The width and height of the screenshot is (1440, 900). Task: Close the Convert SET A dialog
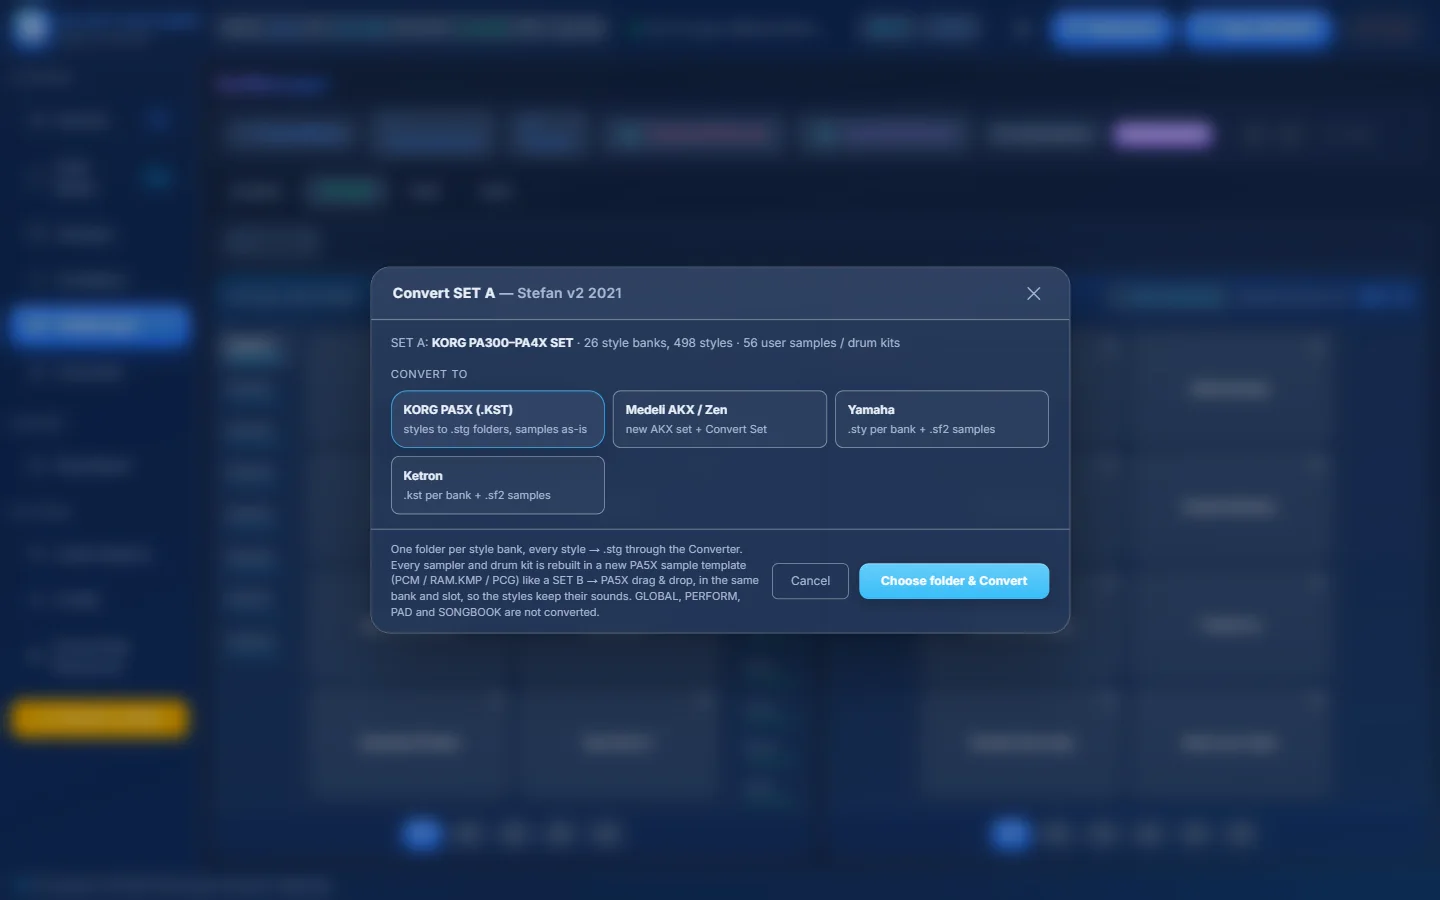1033,293
